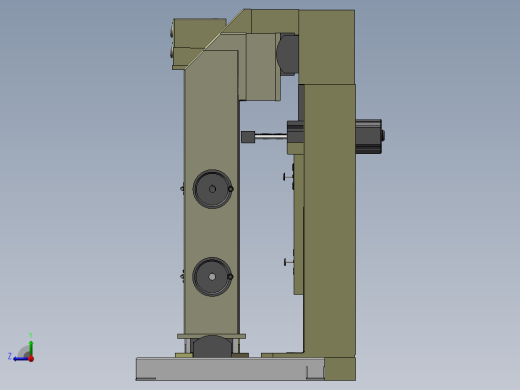Image resolution: width=520 pixels, height=390 pixels.
Task: Select the upper right block above right column
Action: pyautogui.click(x=326, y=47)
